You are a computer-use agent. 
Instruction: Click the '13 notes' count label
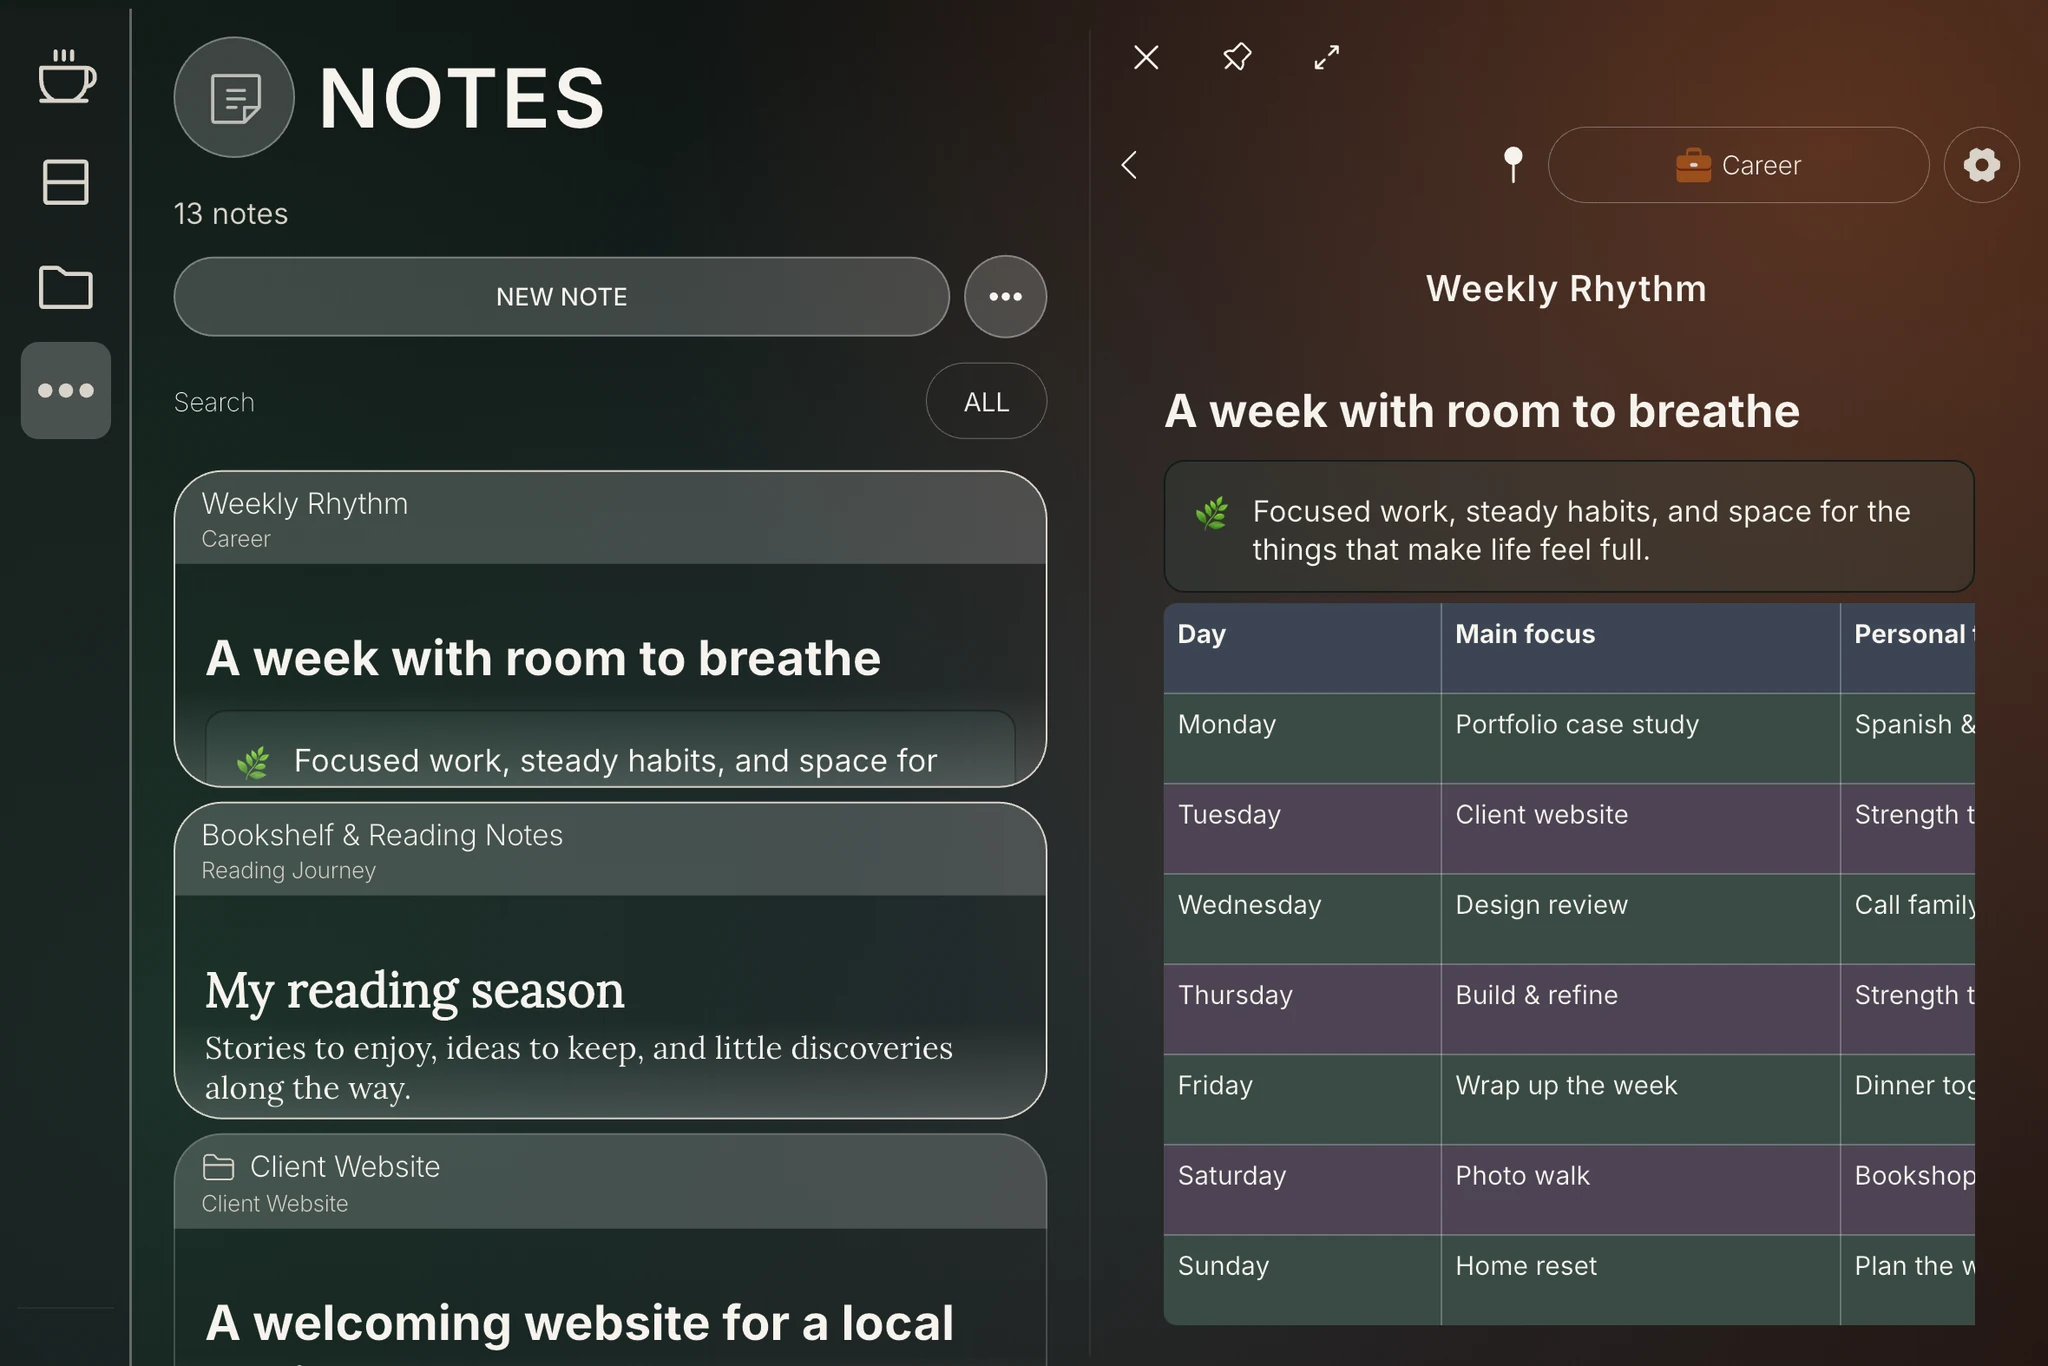coord(231,214)
